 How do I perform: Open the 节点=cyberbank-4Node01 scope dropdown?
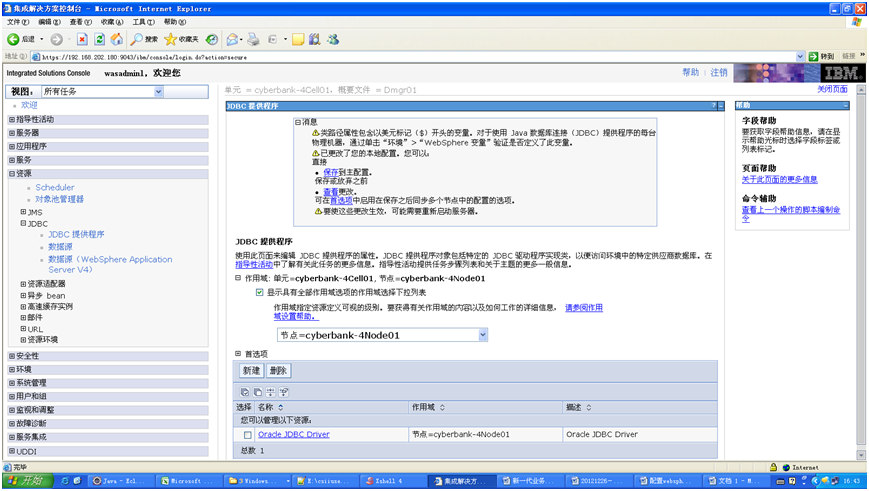pyautogui.click(x=483, y=335)
